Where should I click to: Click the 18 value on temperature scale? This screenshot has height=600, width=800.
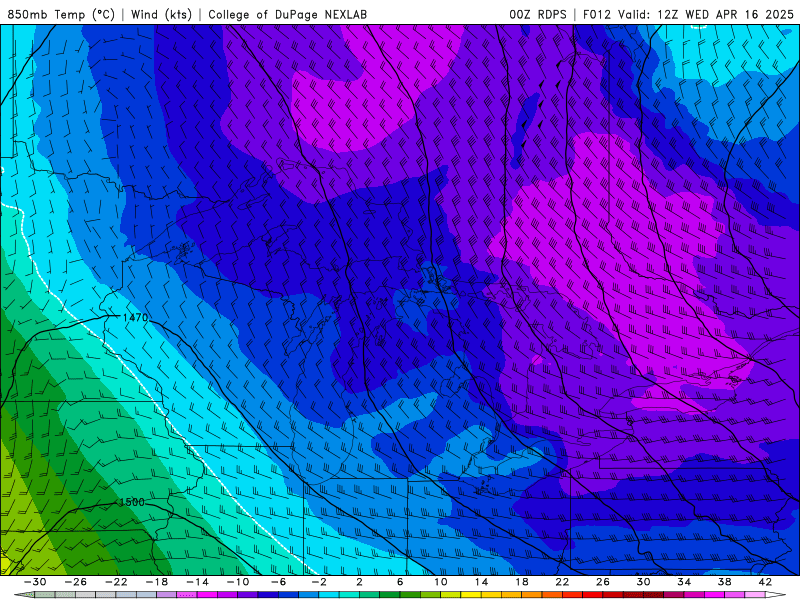521,582
